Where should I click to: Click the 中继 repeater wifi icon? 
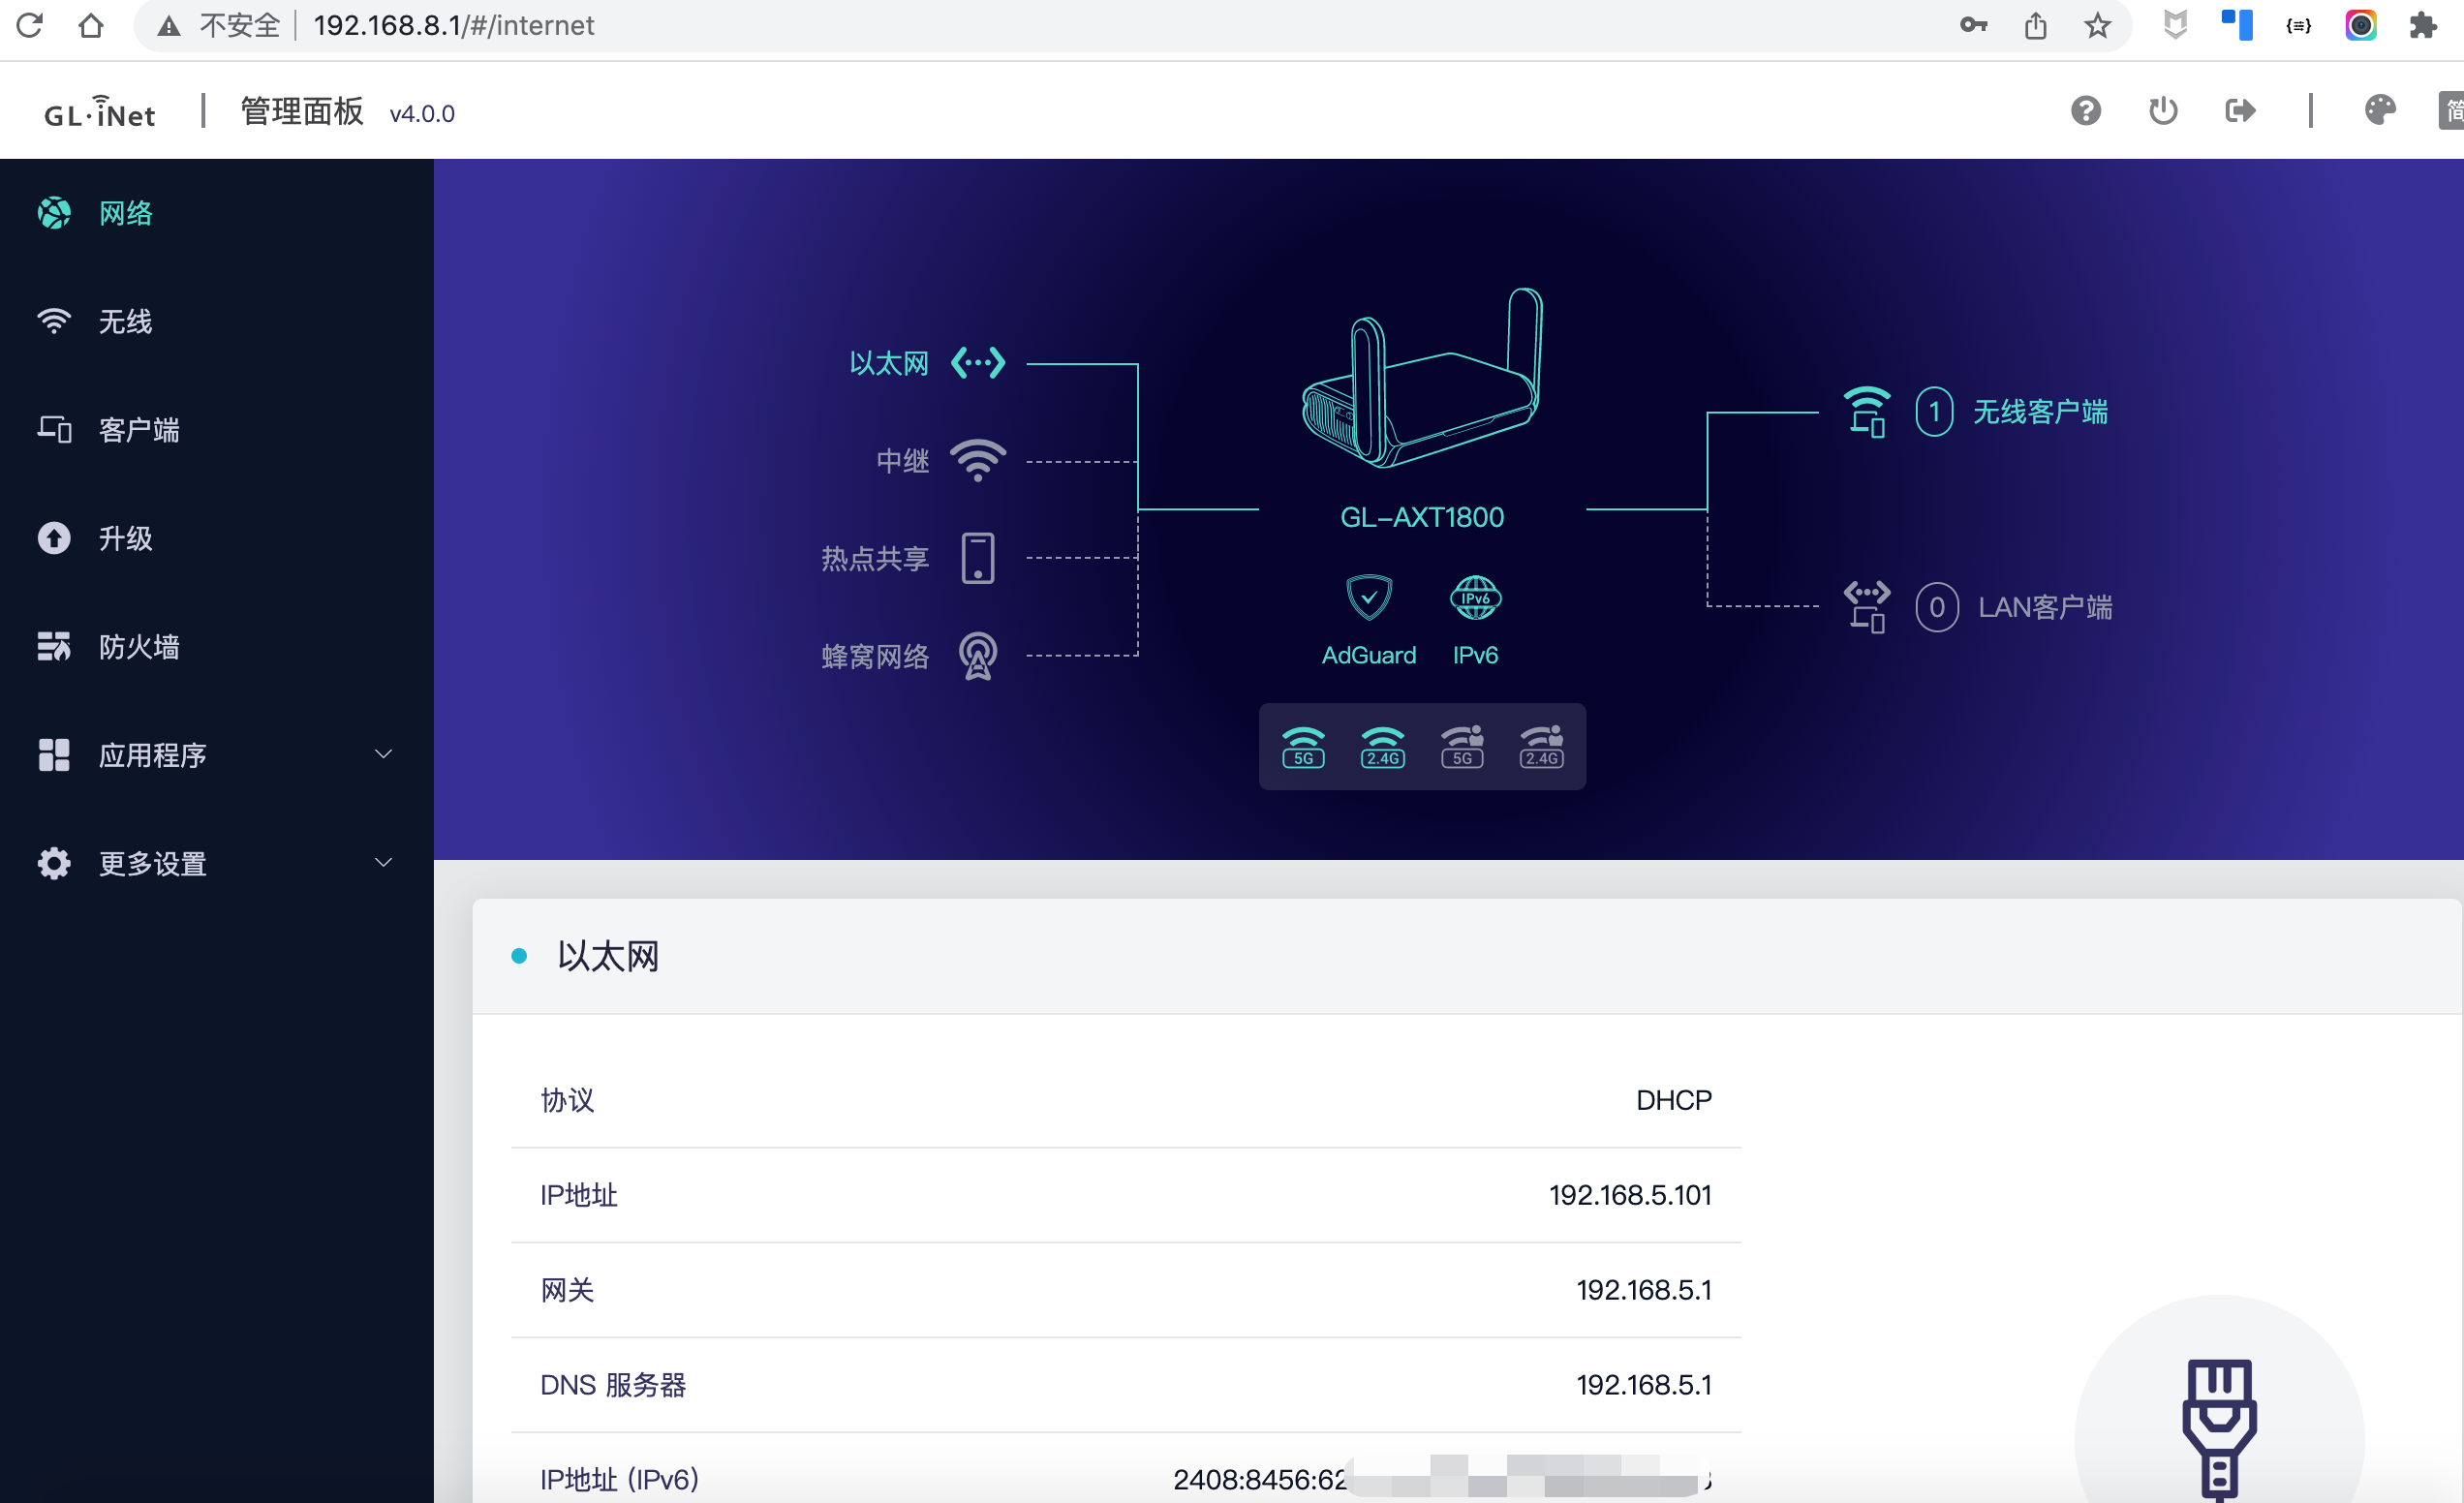pos(978,460)
